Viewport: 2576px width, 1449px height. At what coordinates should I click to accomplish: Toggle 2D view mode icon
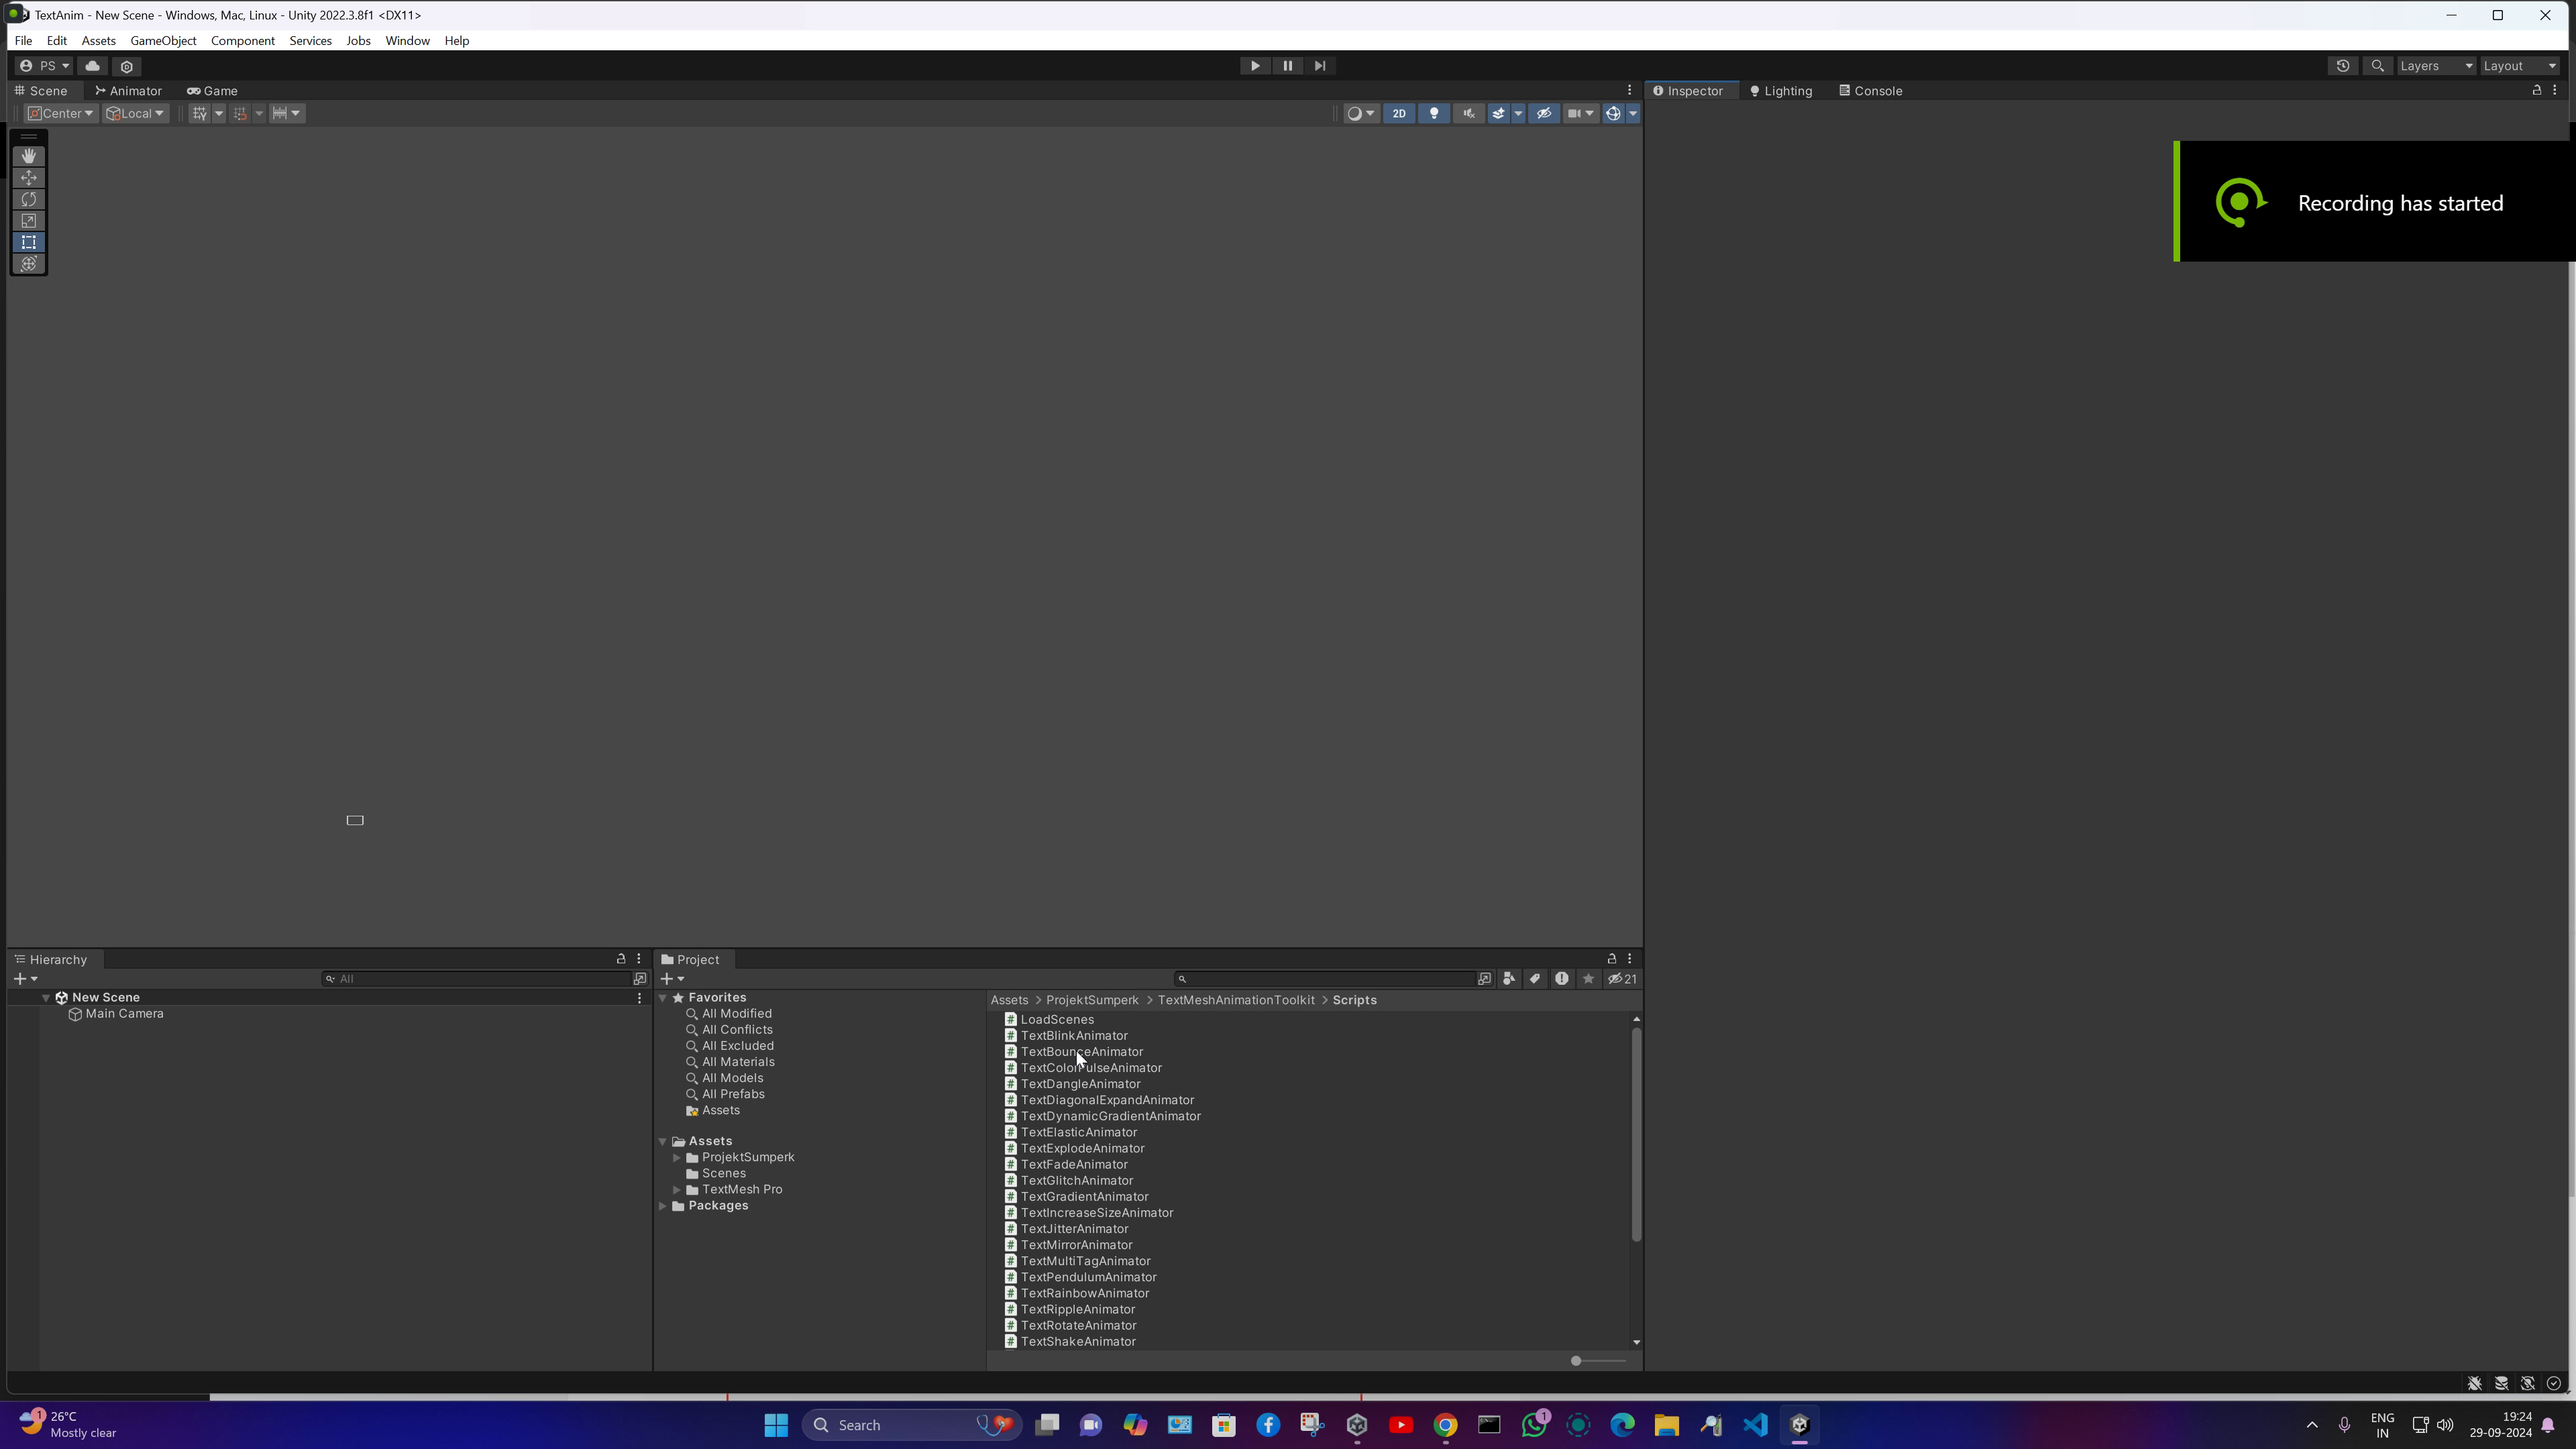pos(1398,113)
